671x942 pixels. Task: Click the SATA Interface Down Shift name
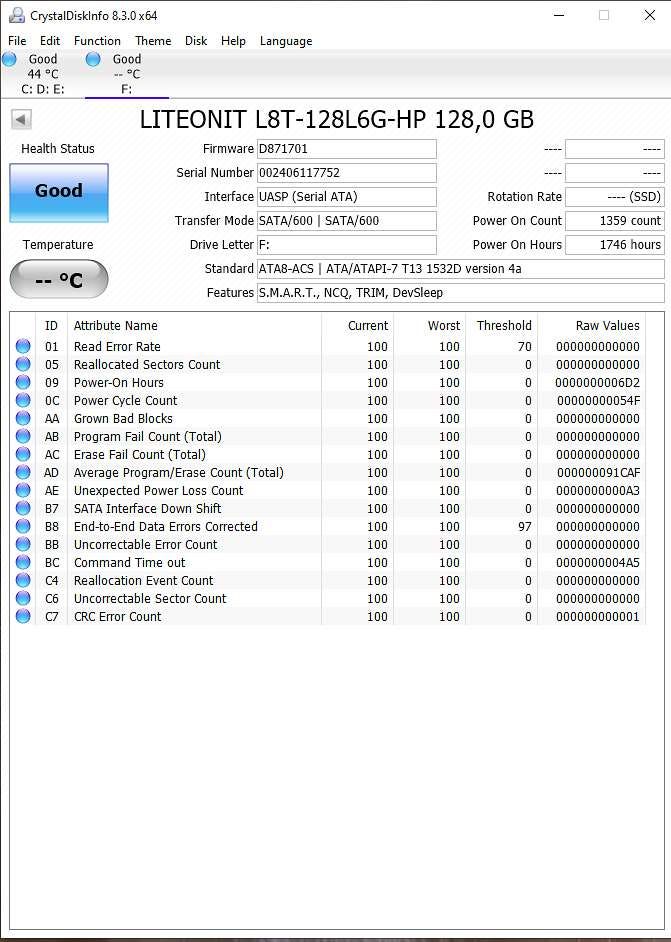tap(147, 509)
